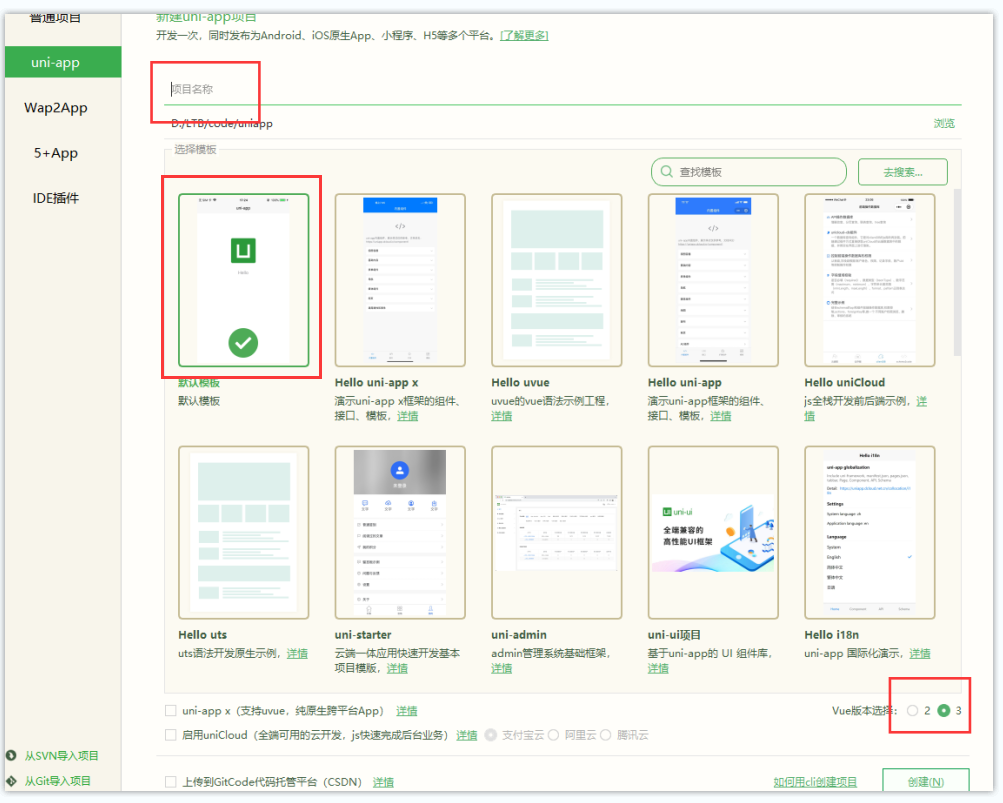Click the green checkmark on default template

pos(243,343)
